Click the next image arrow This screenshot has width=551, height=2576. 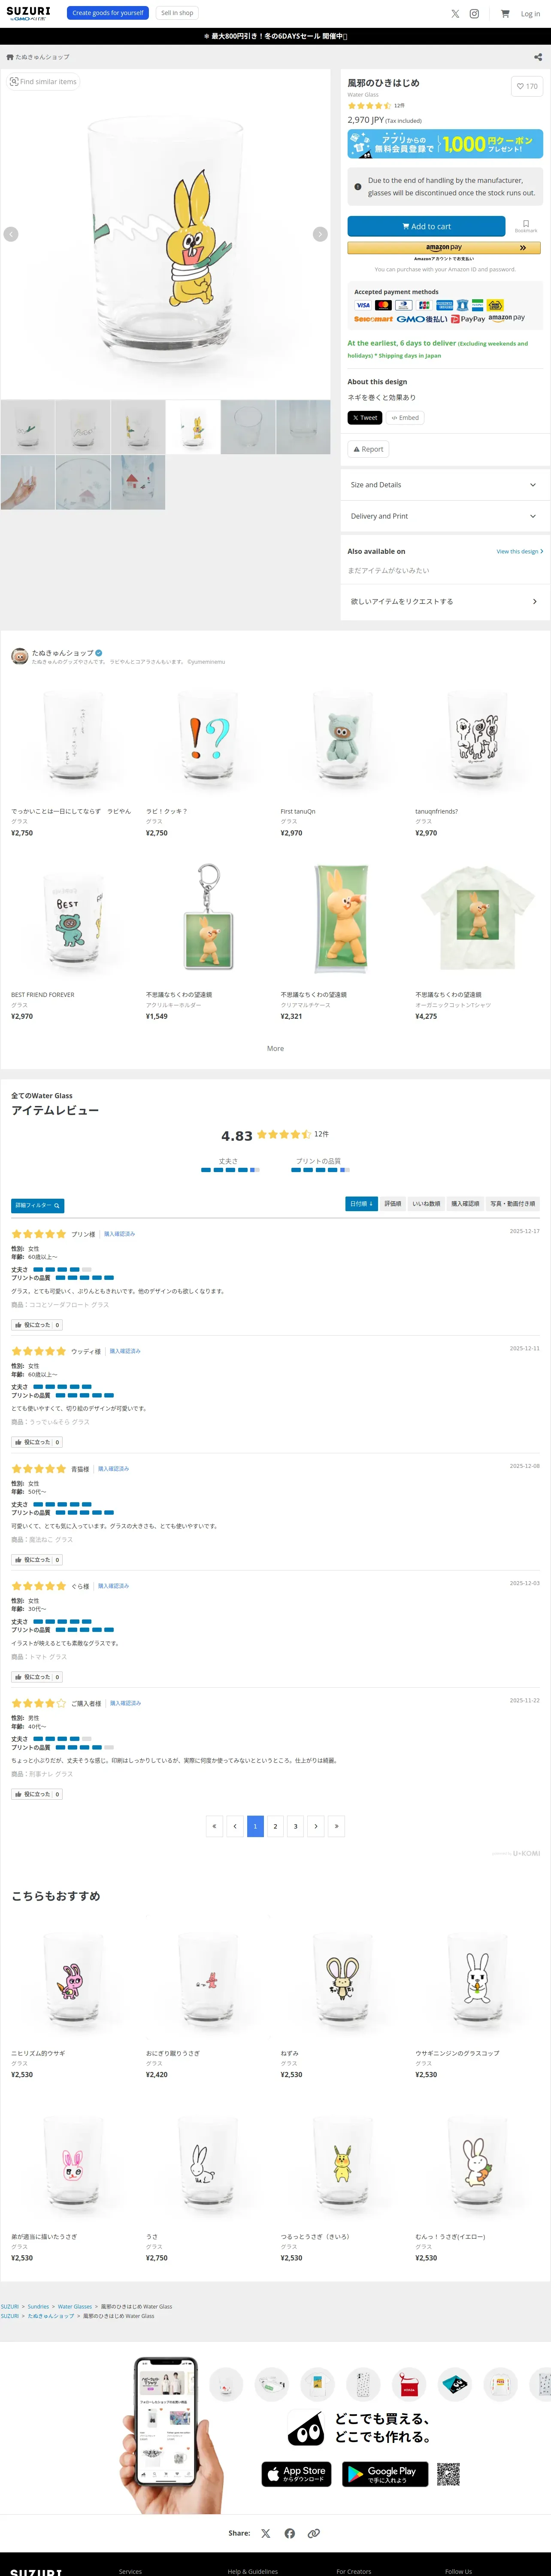[320, 234]
